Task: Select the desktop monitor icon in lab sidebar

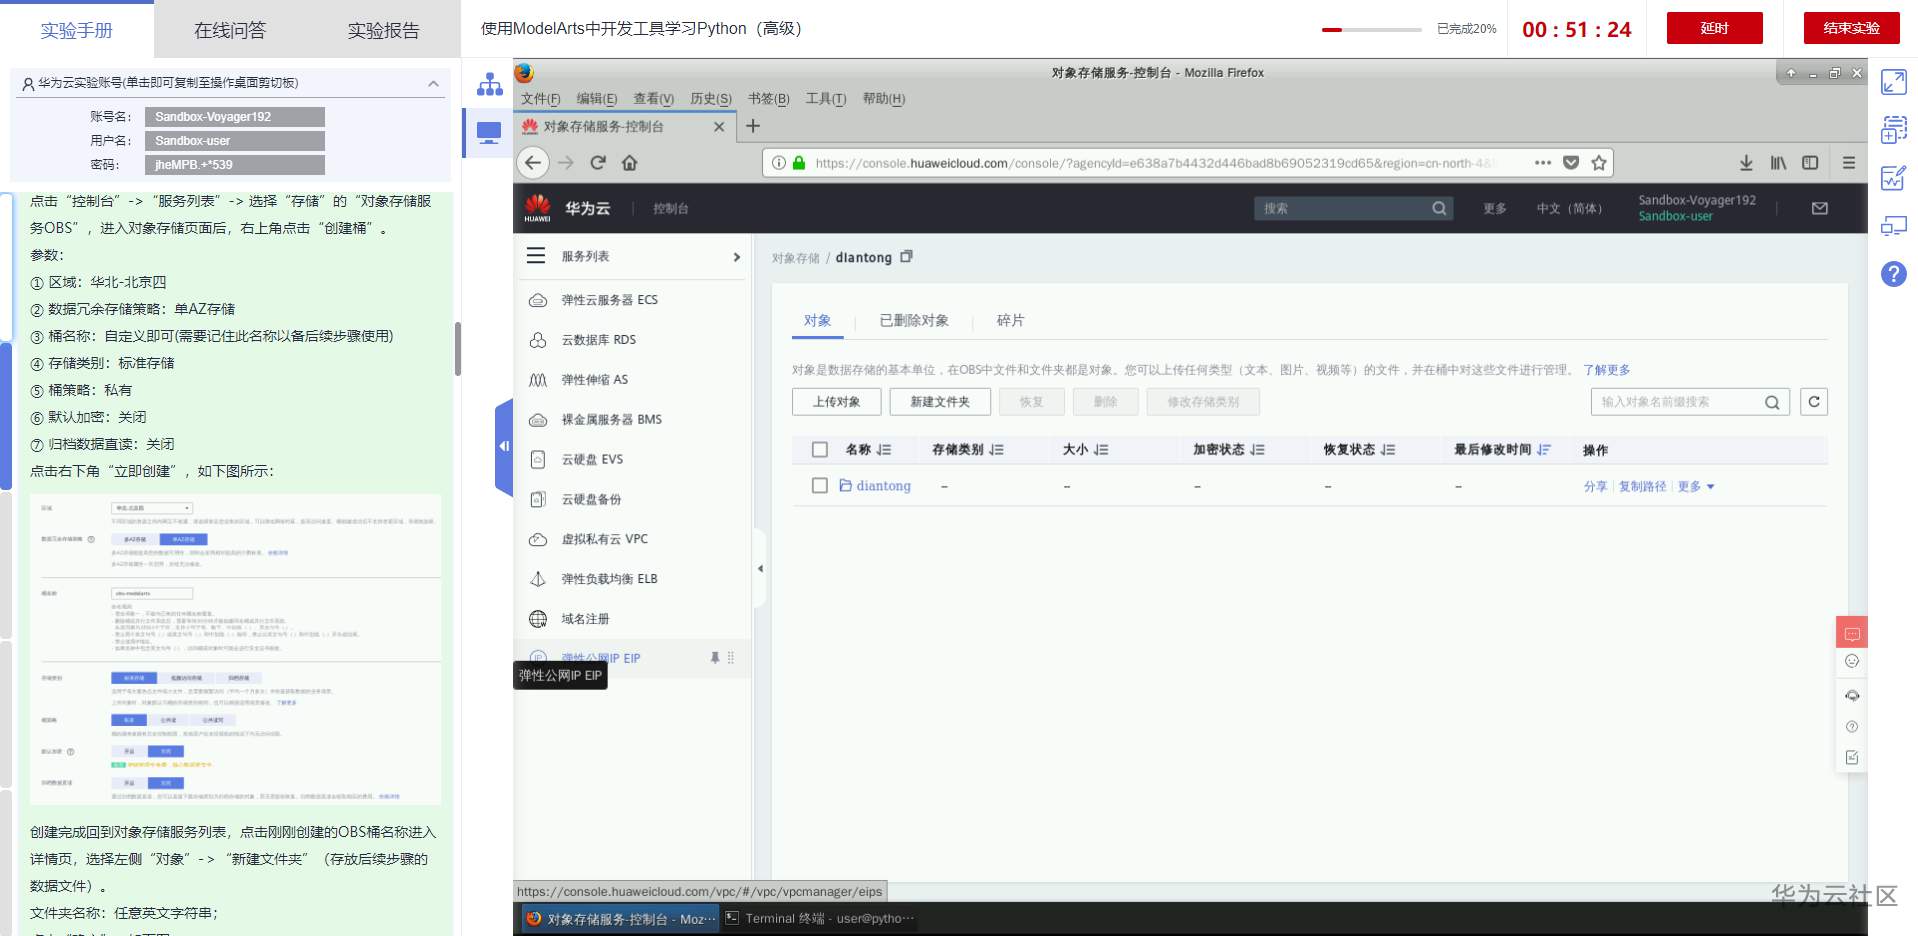Action: coord(489,133)
